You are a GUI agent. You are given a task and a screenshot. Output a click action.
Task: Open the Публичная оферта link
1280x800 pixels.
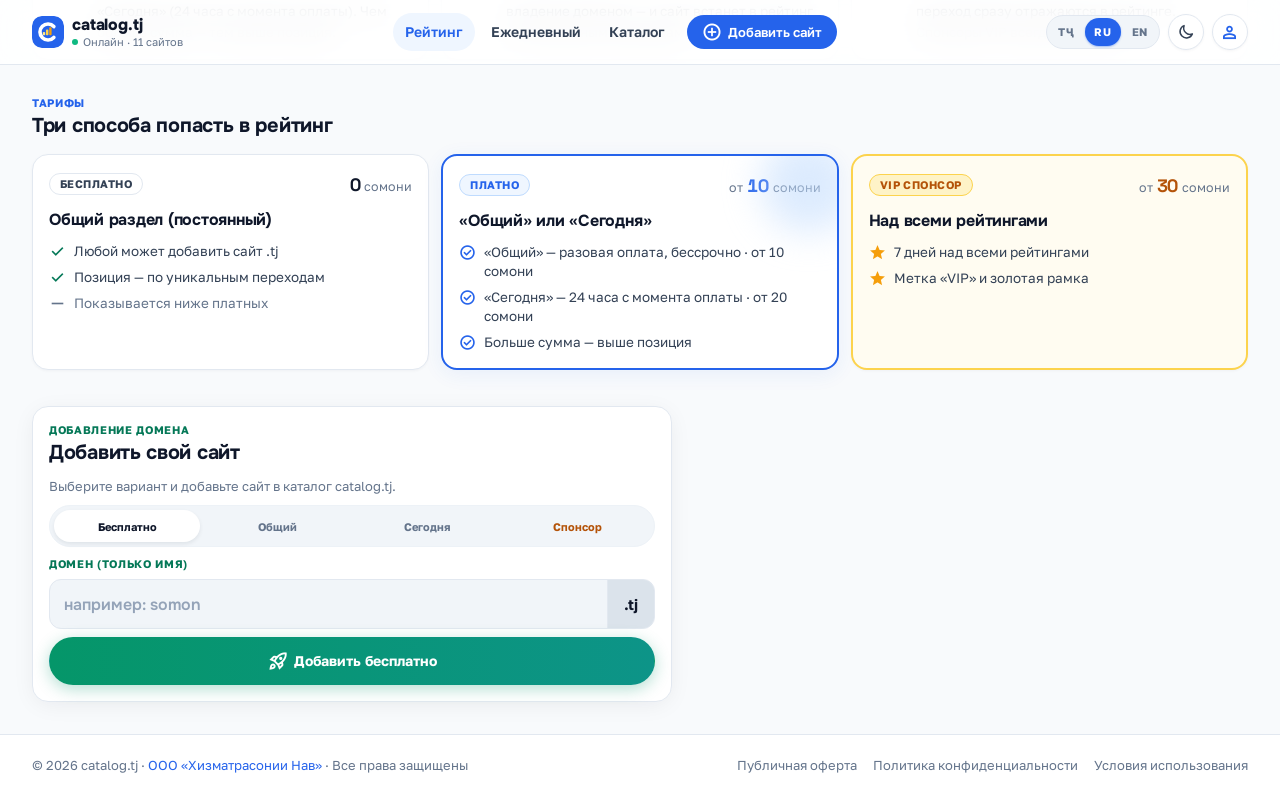click(x=797, y=765)
